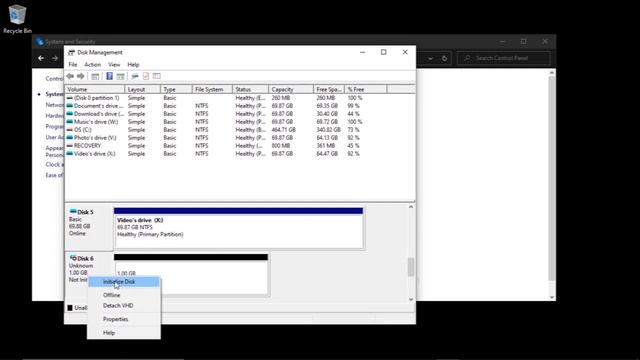
Task: Sort by the Type column header
Action: (x=176, y=89)
